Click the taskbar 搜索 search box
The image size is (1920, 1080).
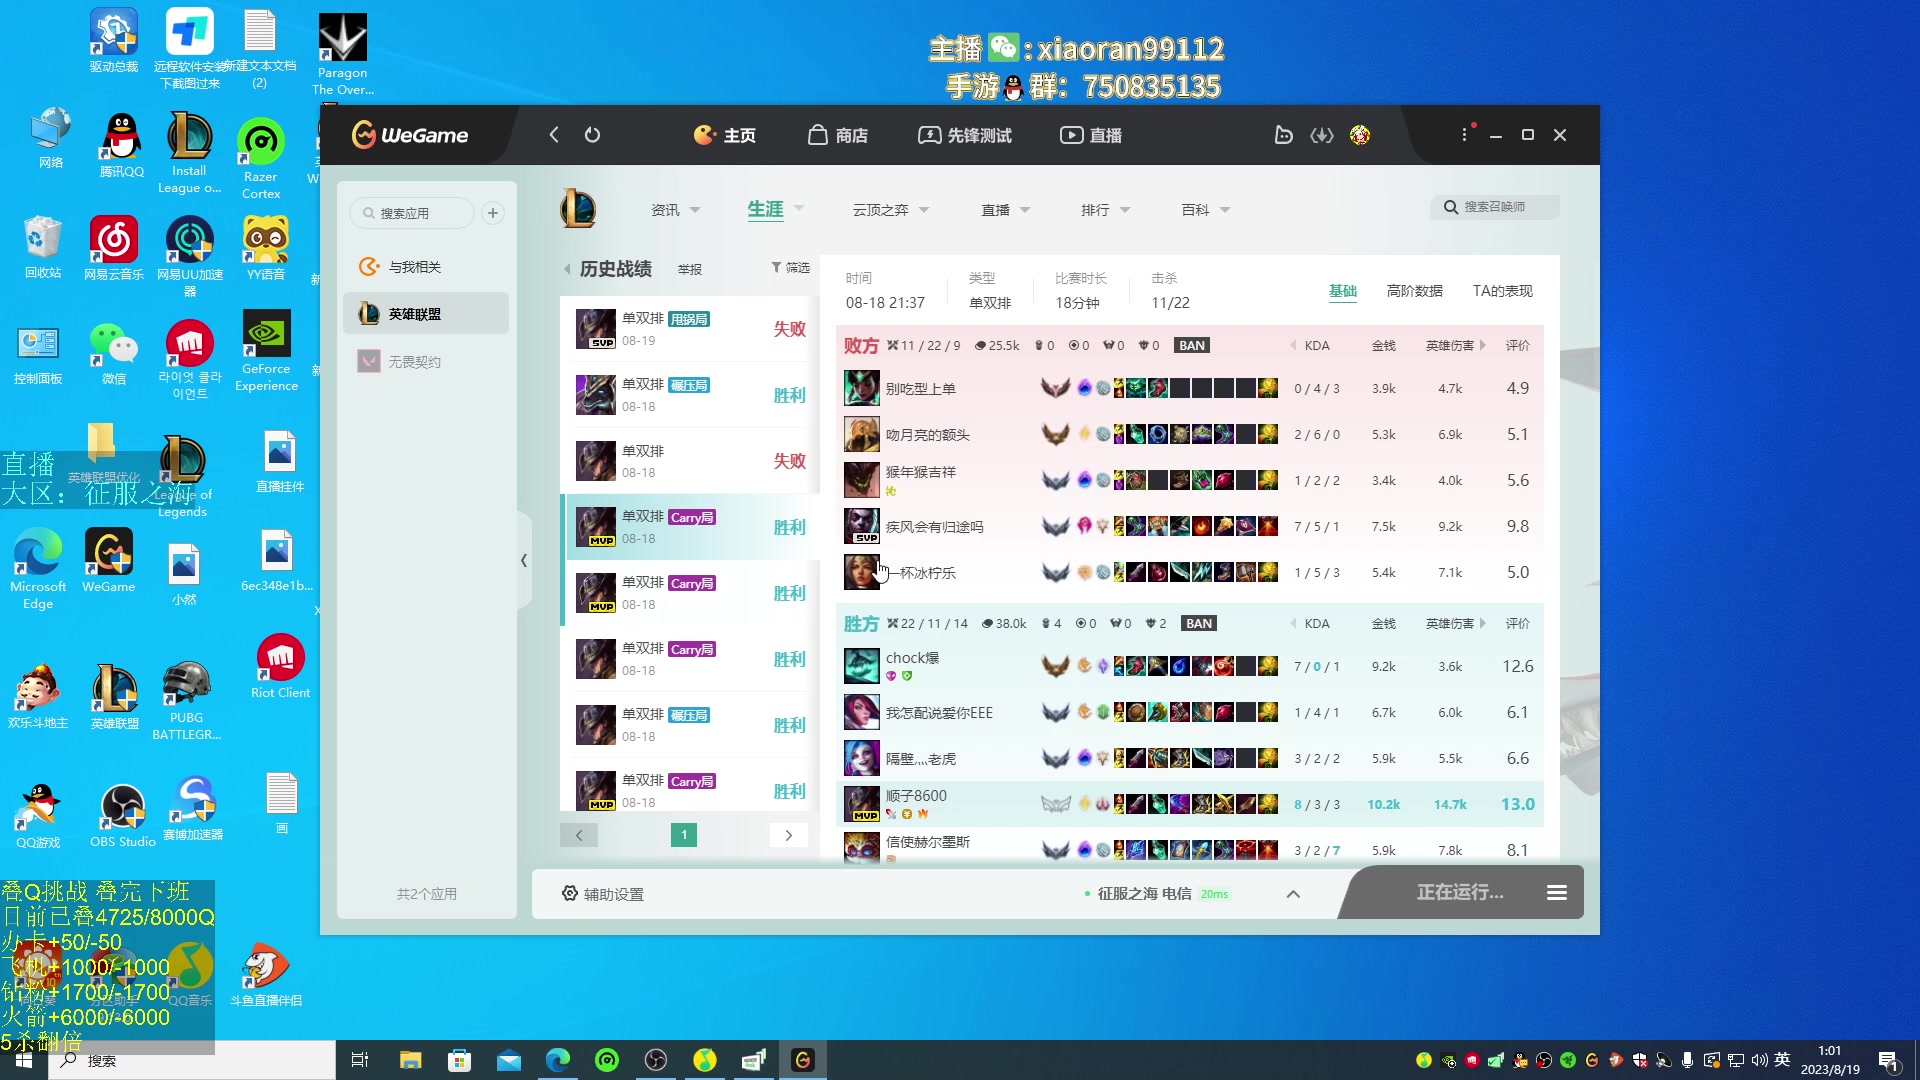pyautogui.click(x=192, y=1060)
